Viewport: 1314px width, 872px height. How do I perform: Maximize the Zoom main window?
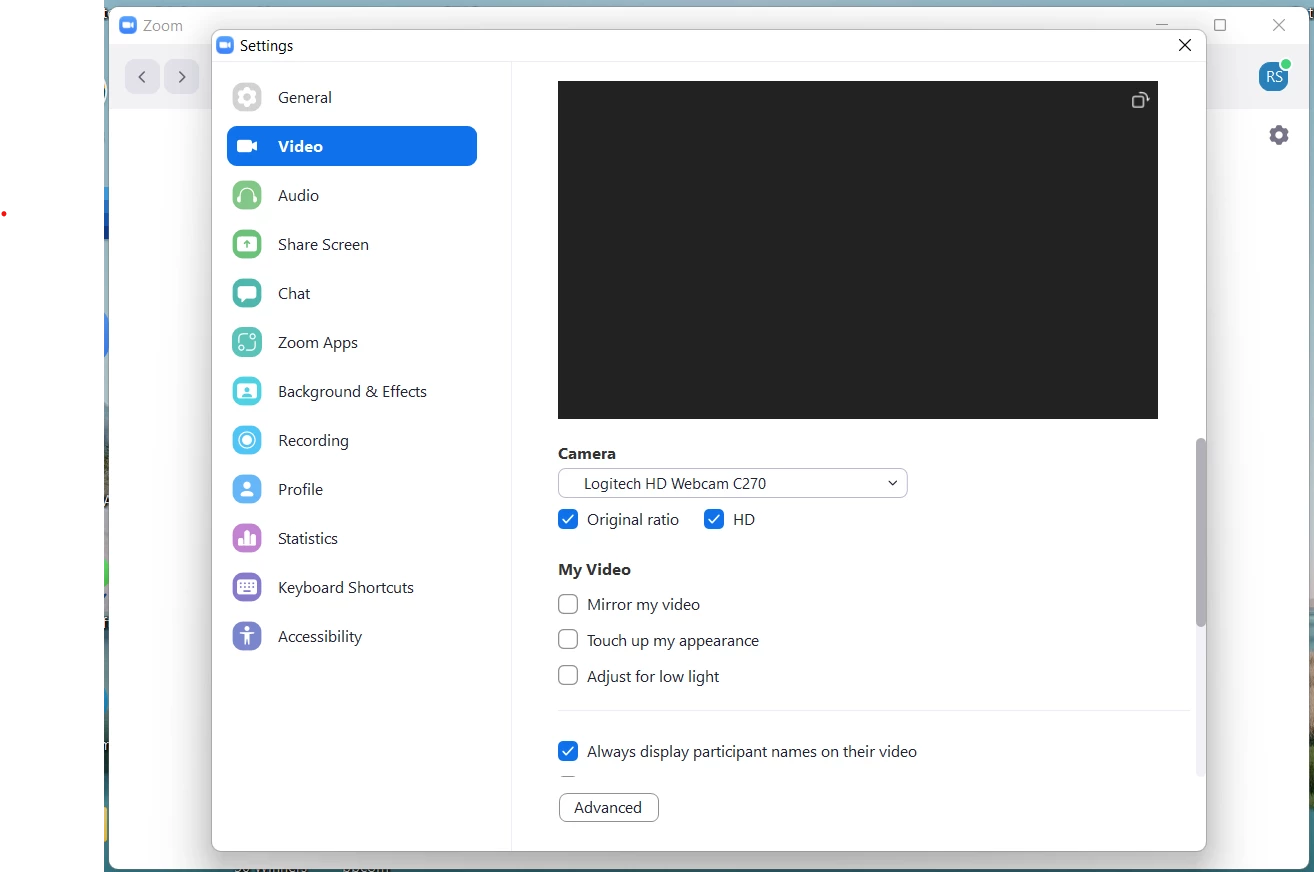(x=1220, y=26)
